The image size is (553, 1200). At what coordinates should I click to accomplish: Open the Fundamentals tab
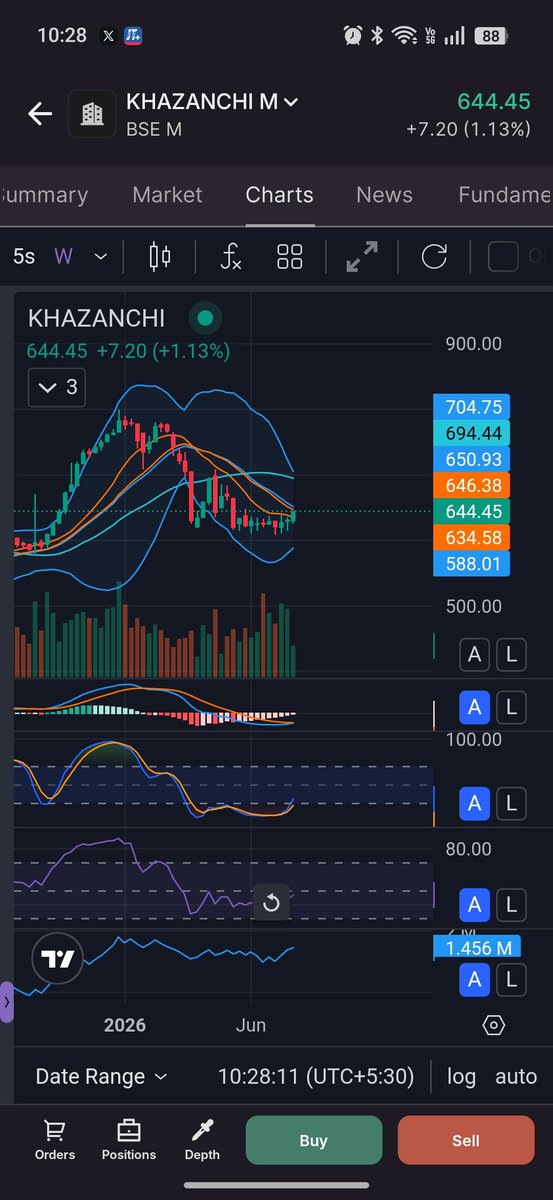505,195
